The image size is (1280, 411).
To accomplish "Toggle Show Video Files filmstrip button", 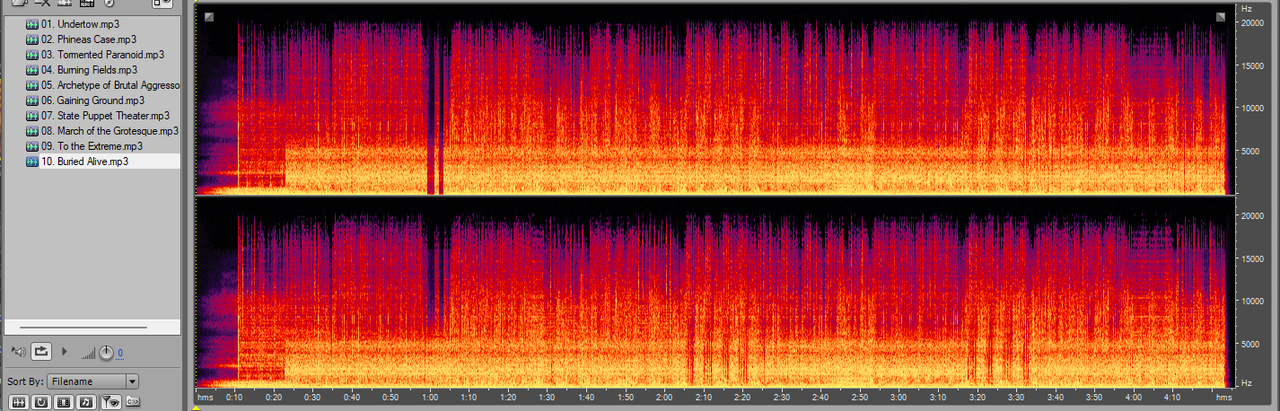I will [x=64, y=402].
